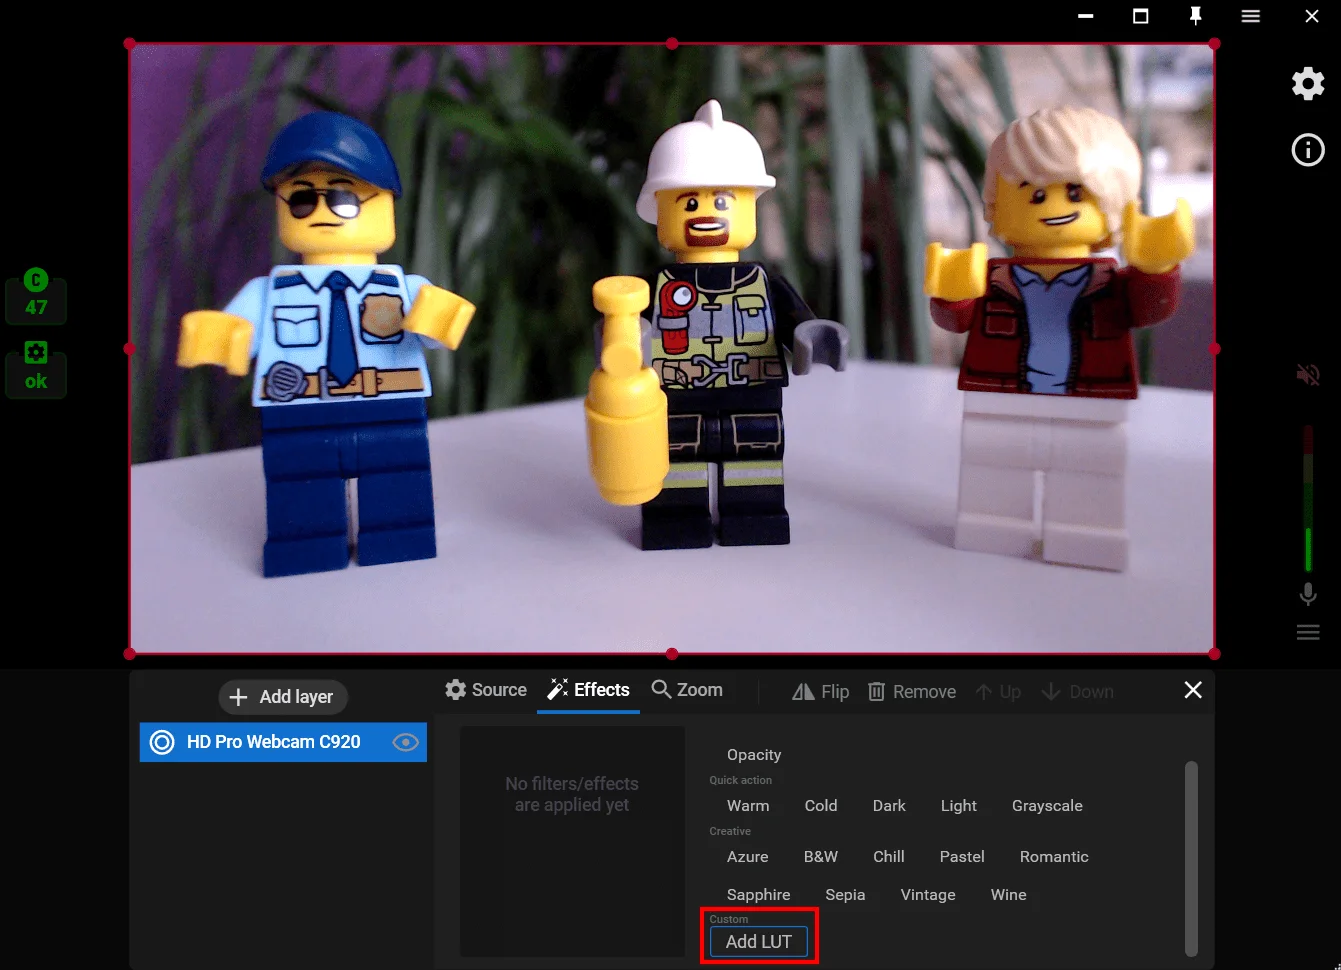Click the microphone icon
This screenshot has height=970, width=1341.
[1308, 594]
